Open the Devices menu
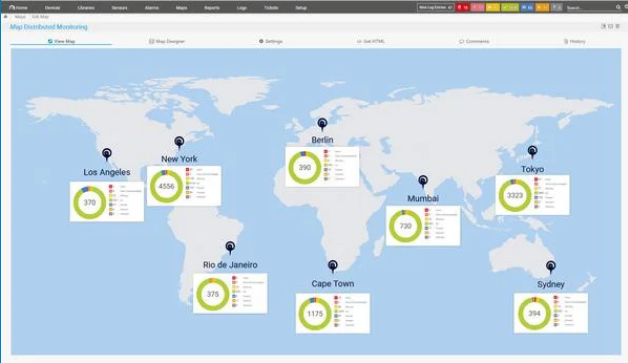628x363 pixels. [x=52, y=8]
